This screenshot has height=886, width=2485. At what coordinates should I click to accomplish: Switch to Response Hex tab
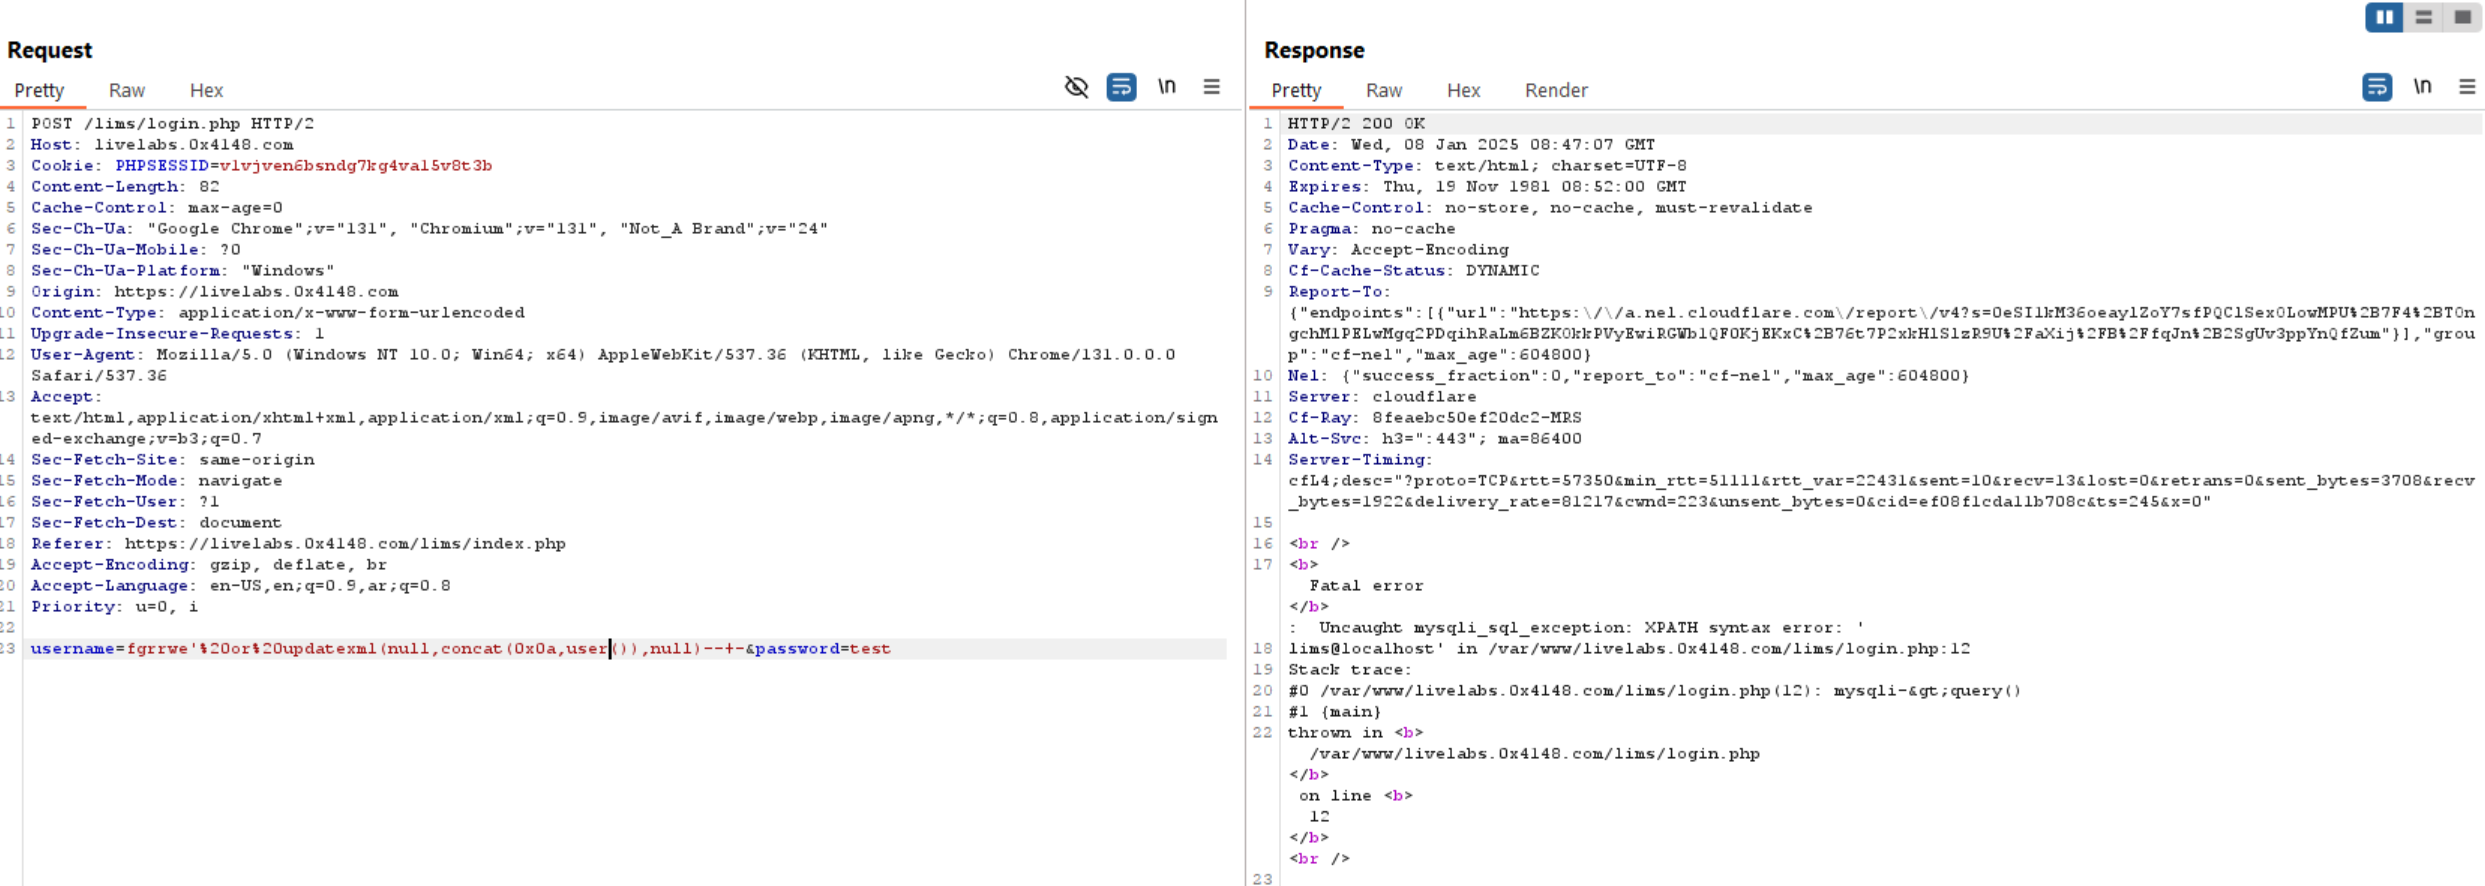[x=1463, y=90]
